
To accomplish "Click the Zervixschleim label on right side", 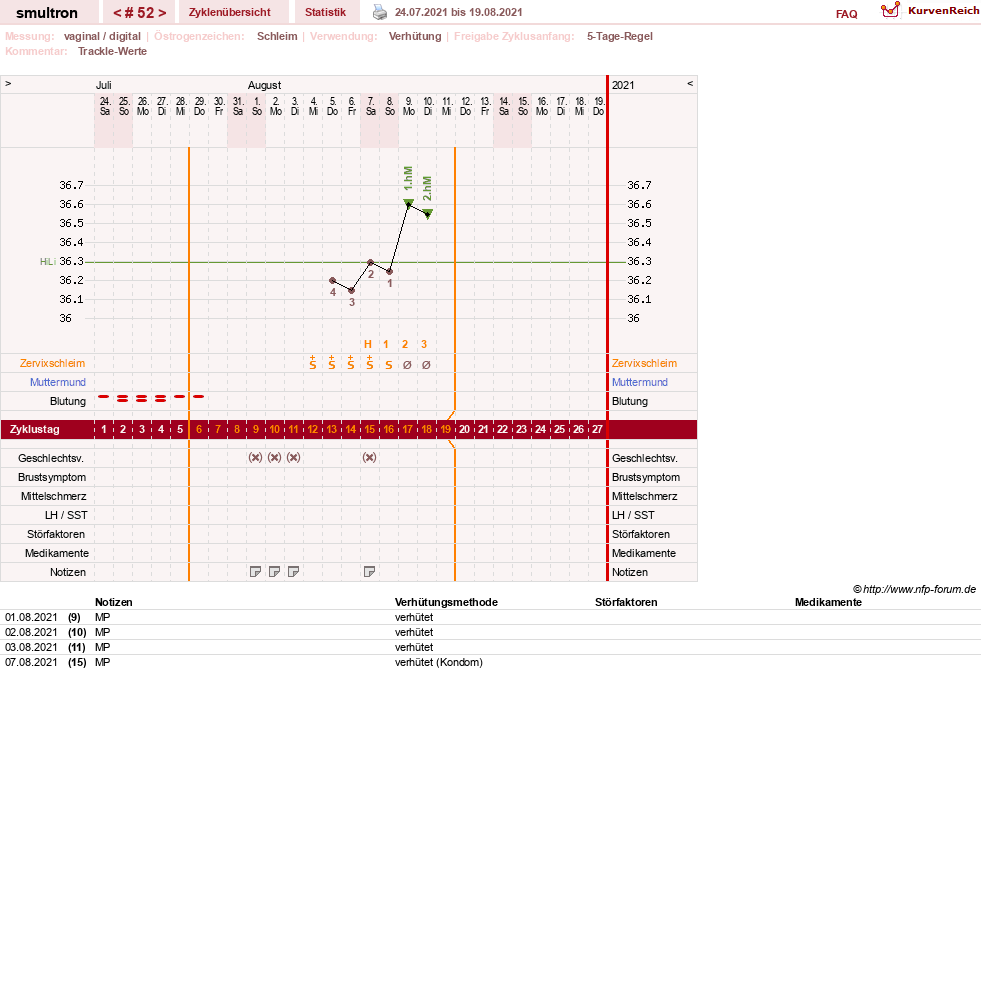I will point(644,363).
